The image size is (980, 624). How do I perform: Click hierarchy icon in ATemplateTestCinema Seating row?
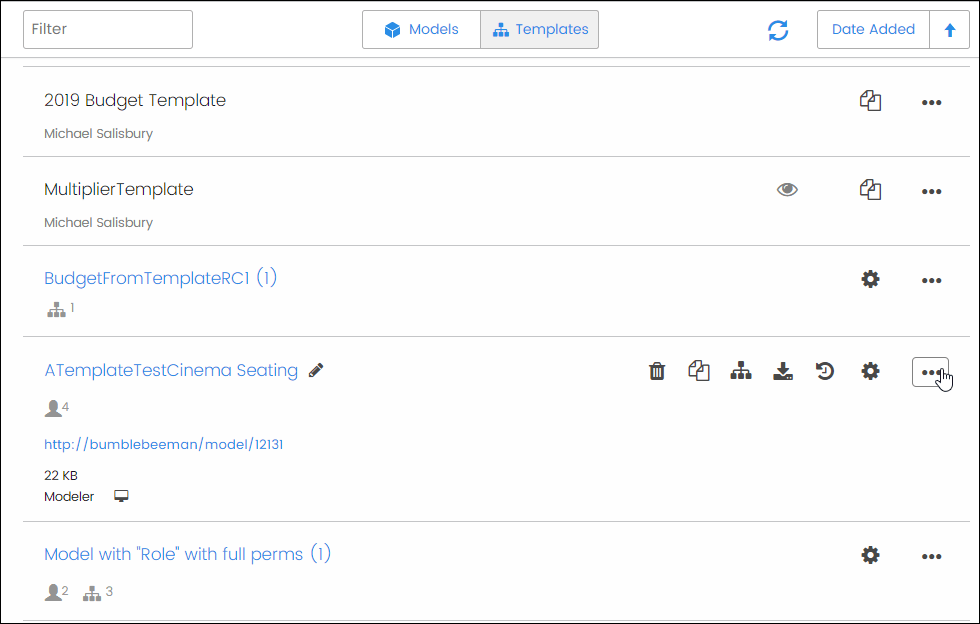click(741, 372)
